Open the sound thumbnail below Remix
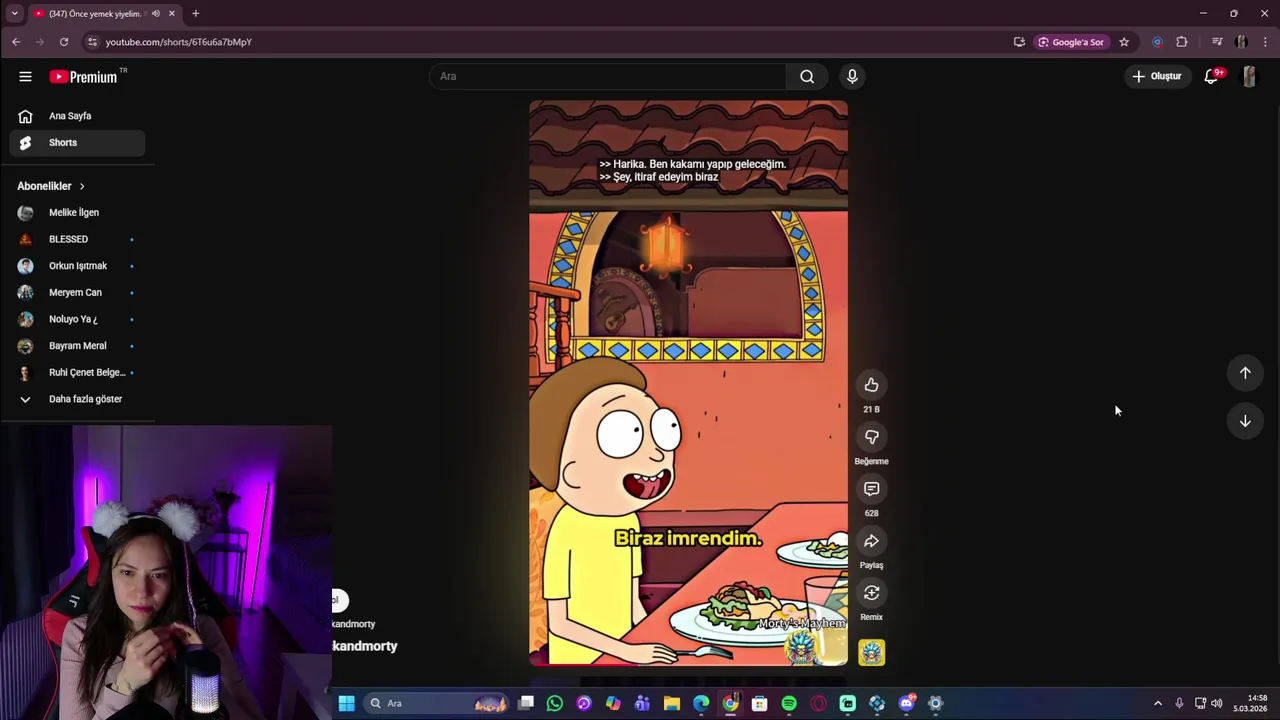Image resolution: width=1280 pixels, height=720 pixels. click(871, 653)
